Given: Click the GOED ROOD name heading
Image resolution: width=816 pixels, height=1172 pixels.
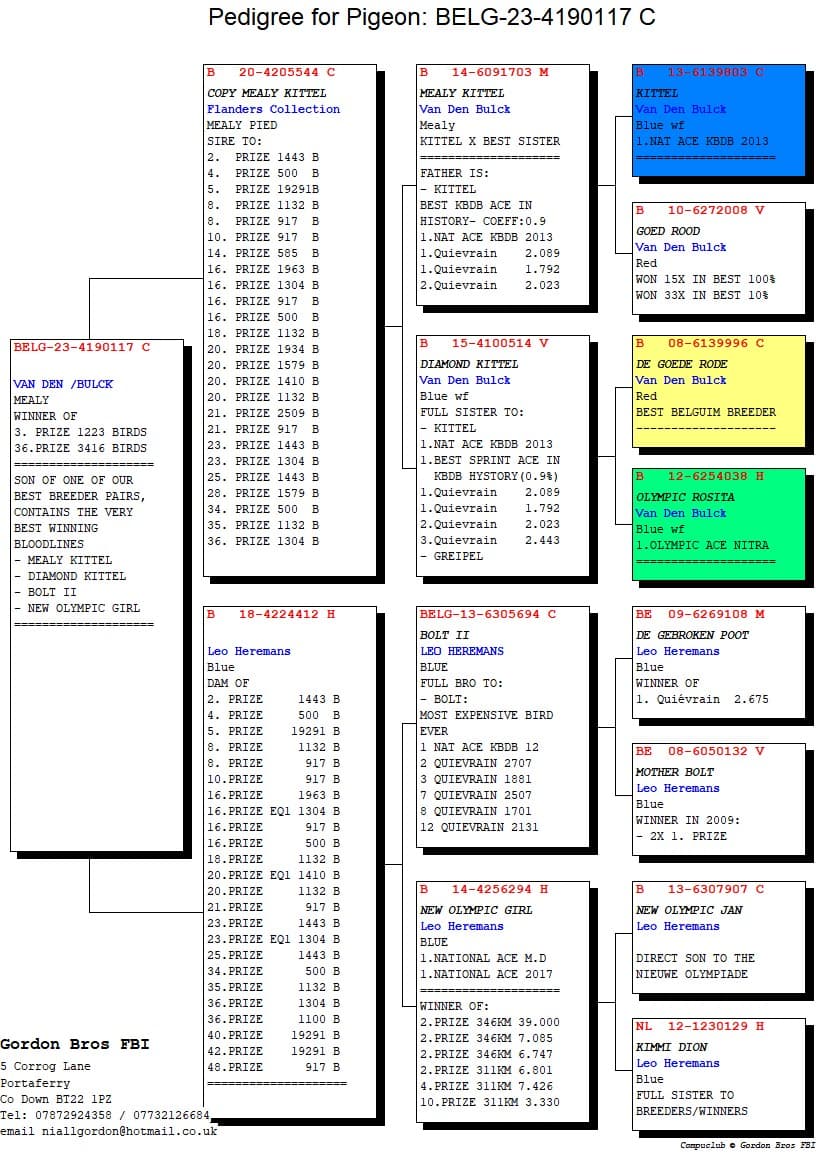Looking at the screenshot, I should point(667,231).
